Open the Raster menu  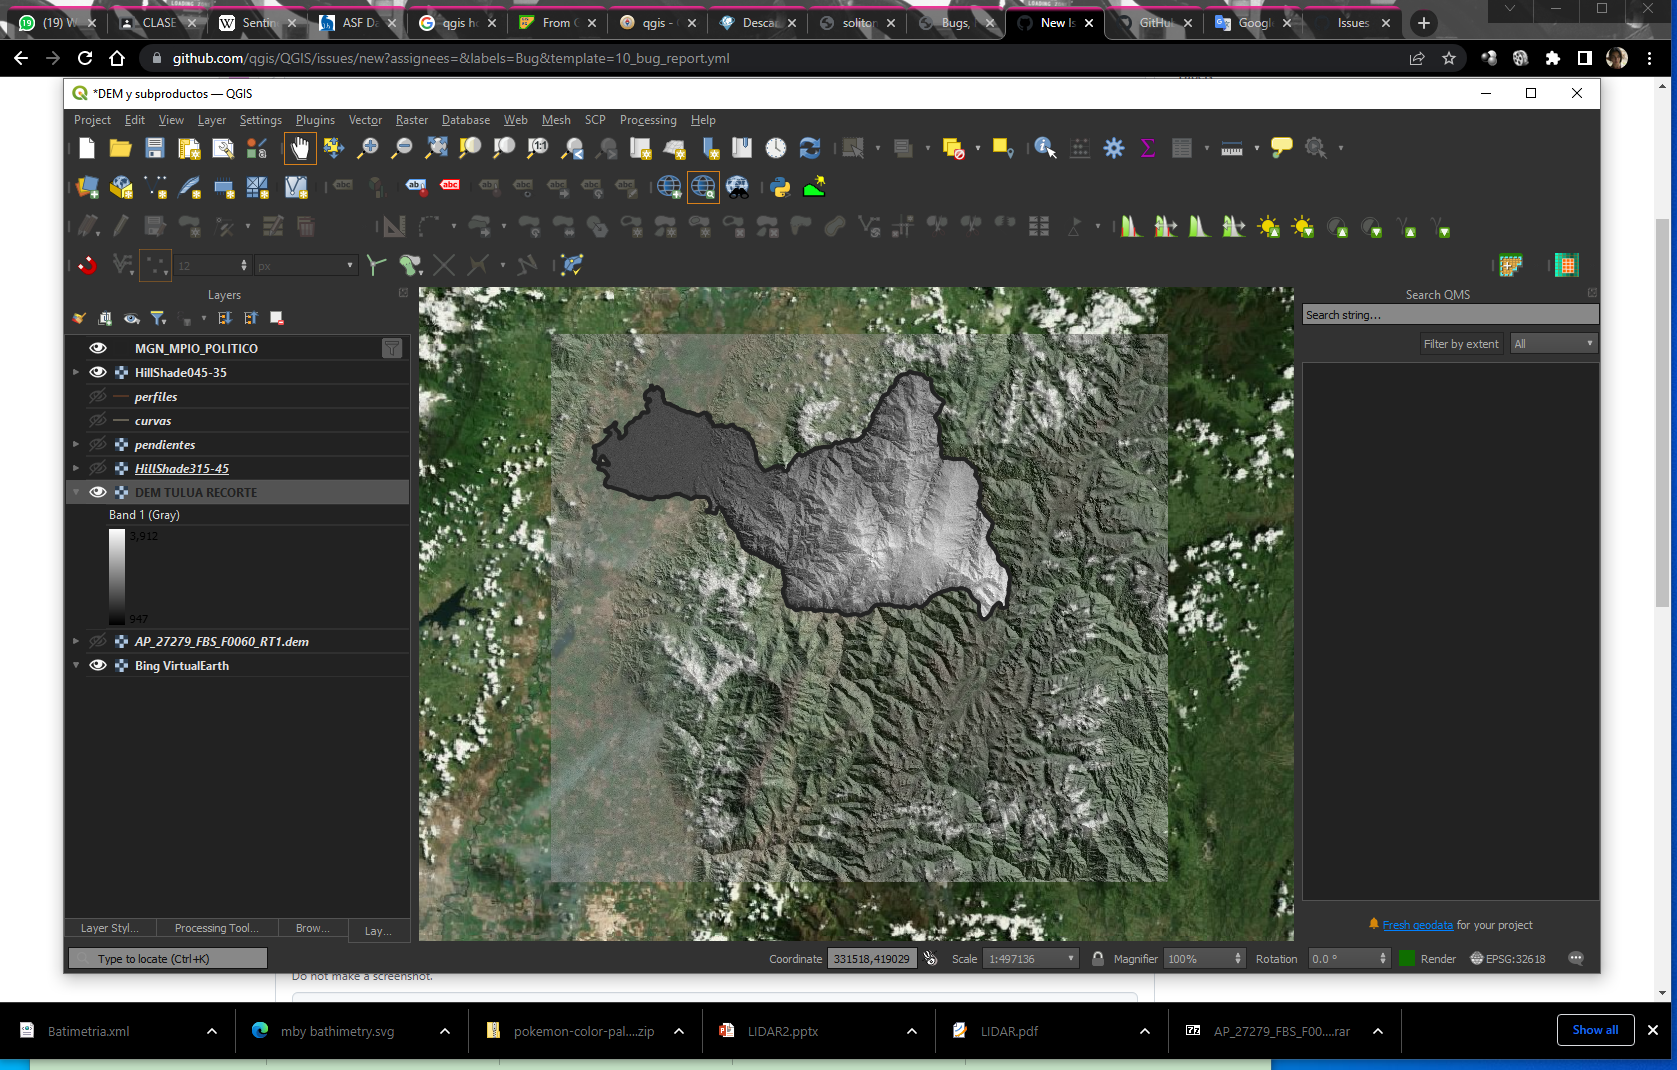[x=411, y=119]
